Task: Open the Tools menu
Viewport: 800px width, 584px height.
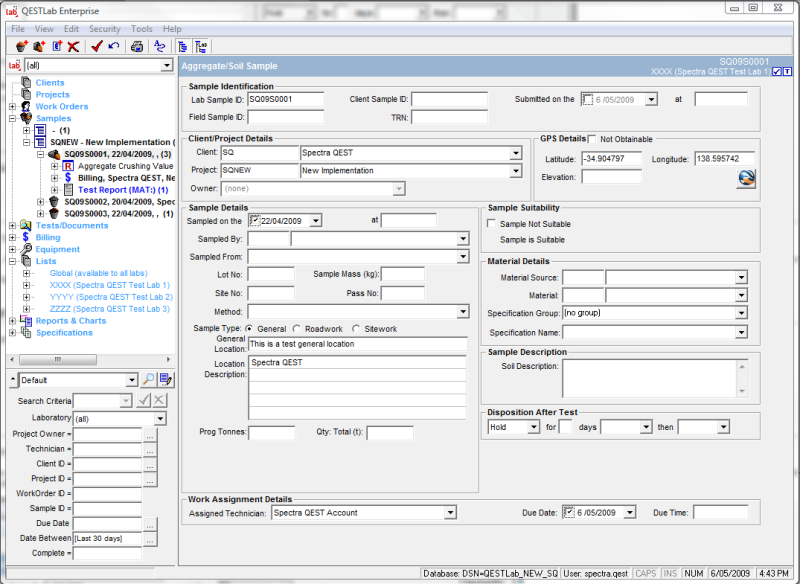Action: [x=141, y=28]
